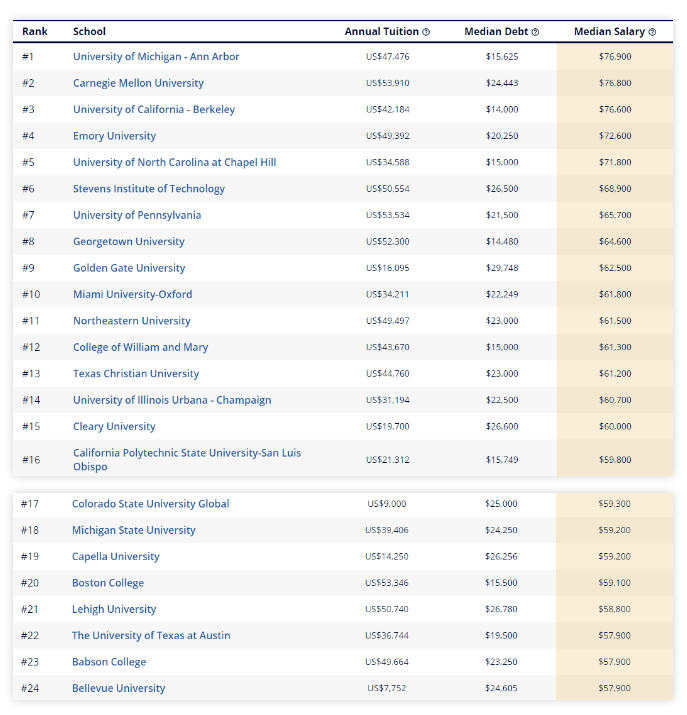Select the #9 rank cell
The width and height of the screenshot is (687, 715).
point(28,268)
